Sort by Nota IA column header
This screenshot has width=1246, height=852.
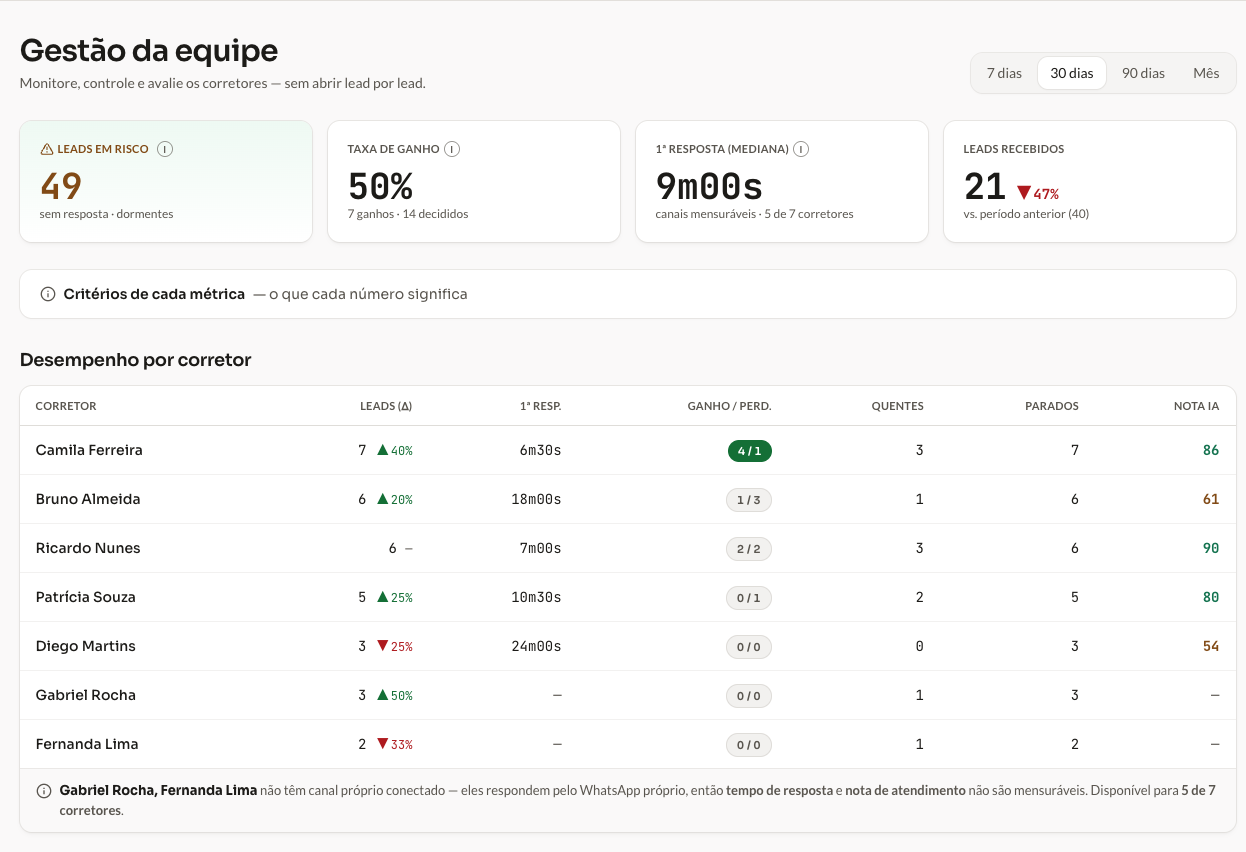pos(1196,406)
